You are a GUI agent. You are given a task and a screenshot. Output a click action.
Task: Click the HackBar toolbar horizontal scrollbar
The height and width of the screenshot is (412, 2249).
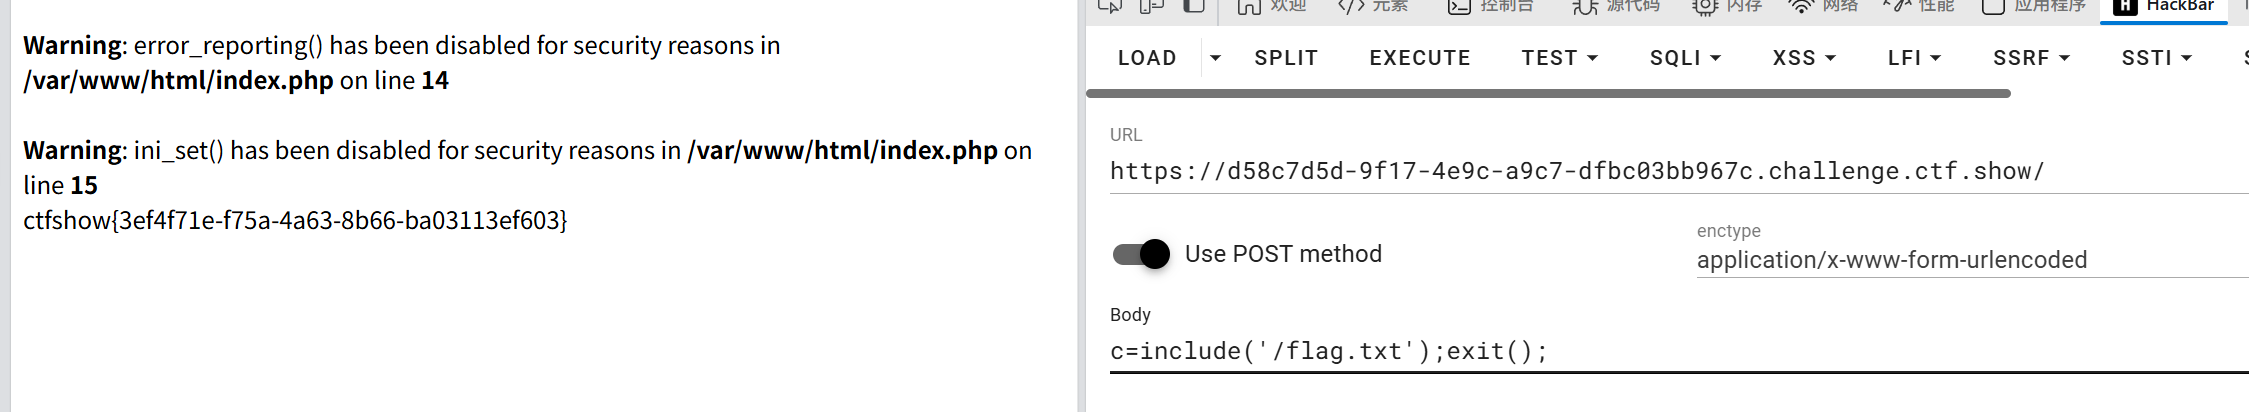click(x=1548, y=93)
